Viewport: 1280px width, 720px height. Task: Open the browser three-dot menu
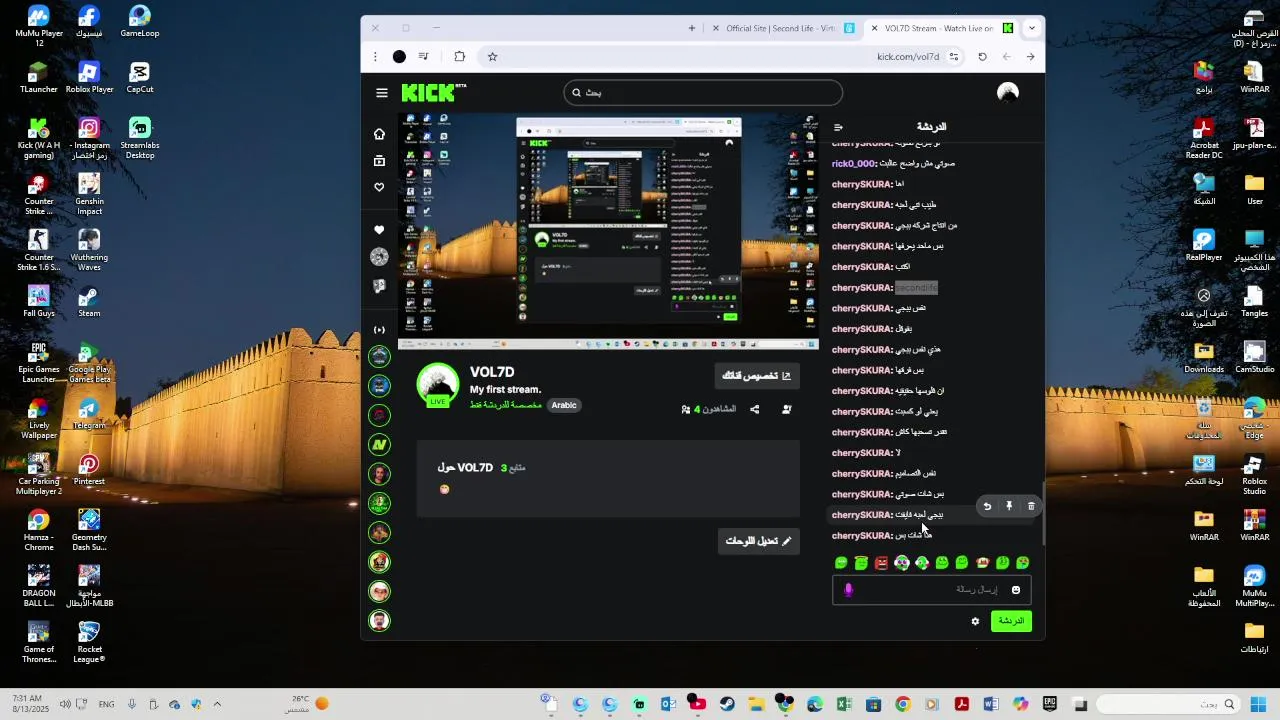[375, 57]
